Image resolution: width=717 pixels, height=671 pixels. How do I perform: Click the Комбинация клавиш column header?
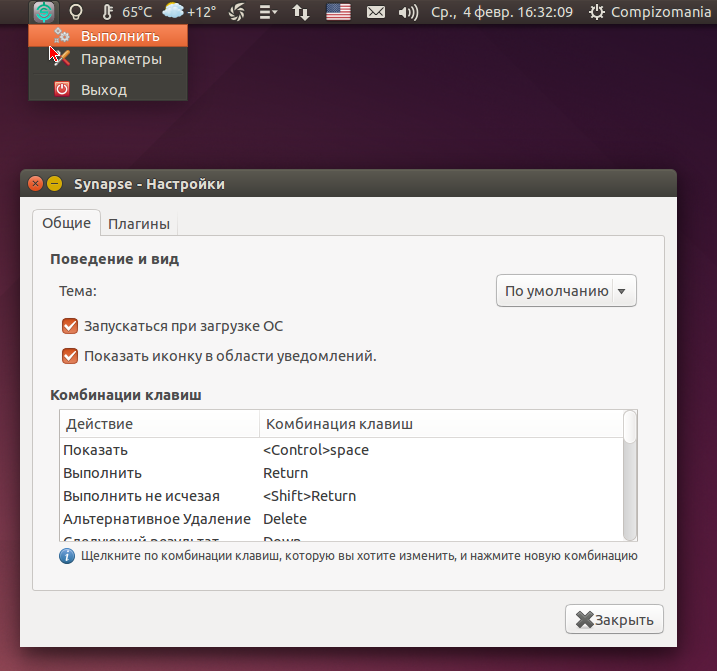(x=441, y=424)
